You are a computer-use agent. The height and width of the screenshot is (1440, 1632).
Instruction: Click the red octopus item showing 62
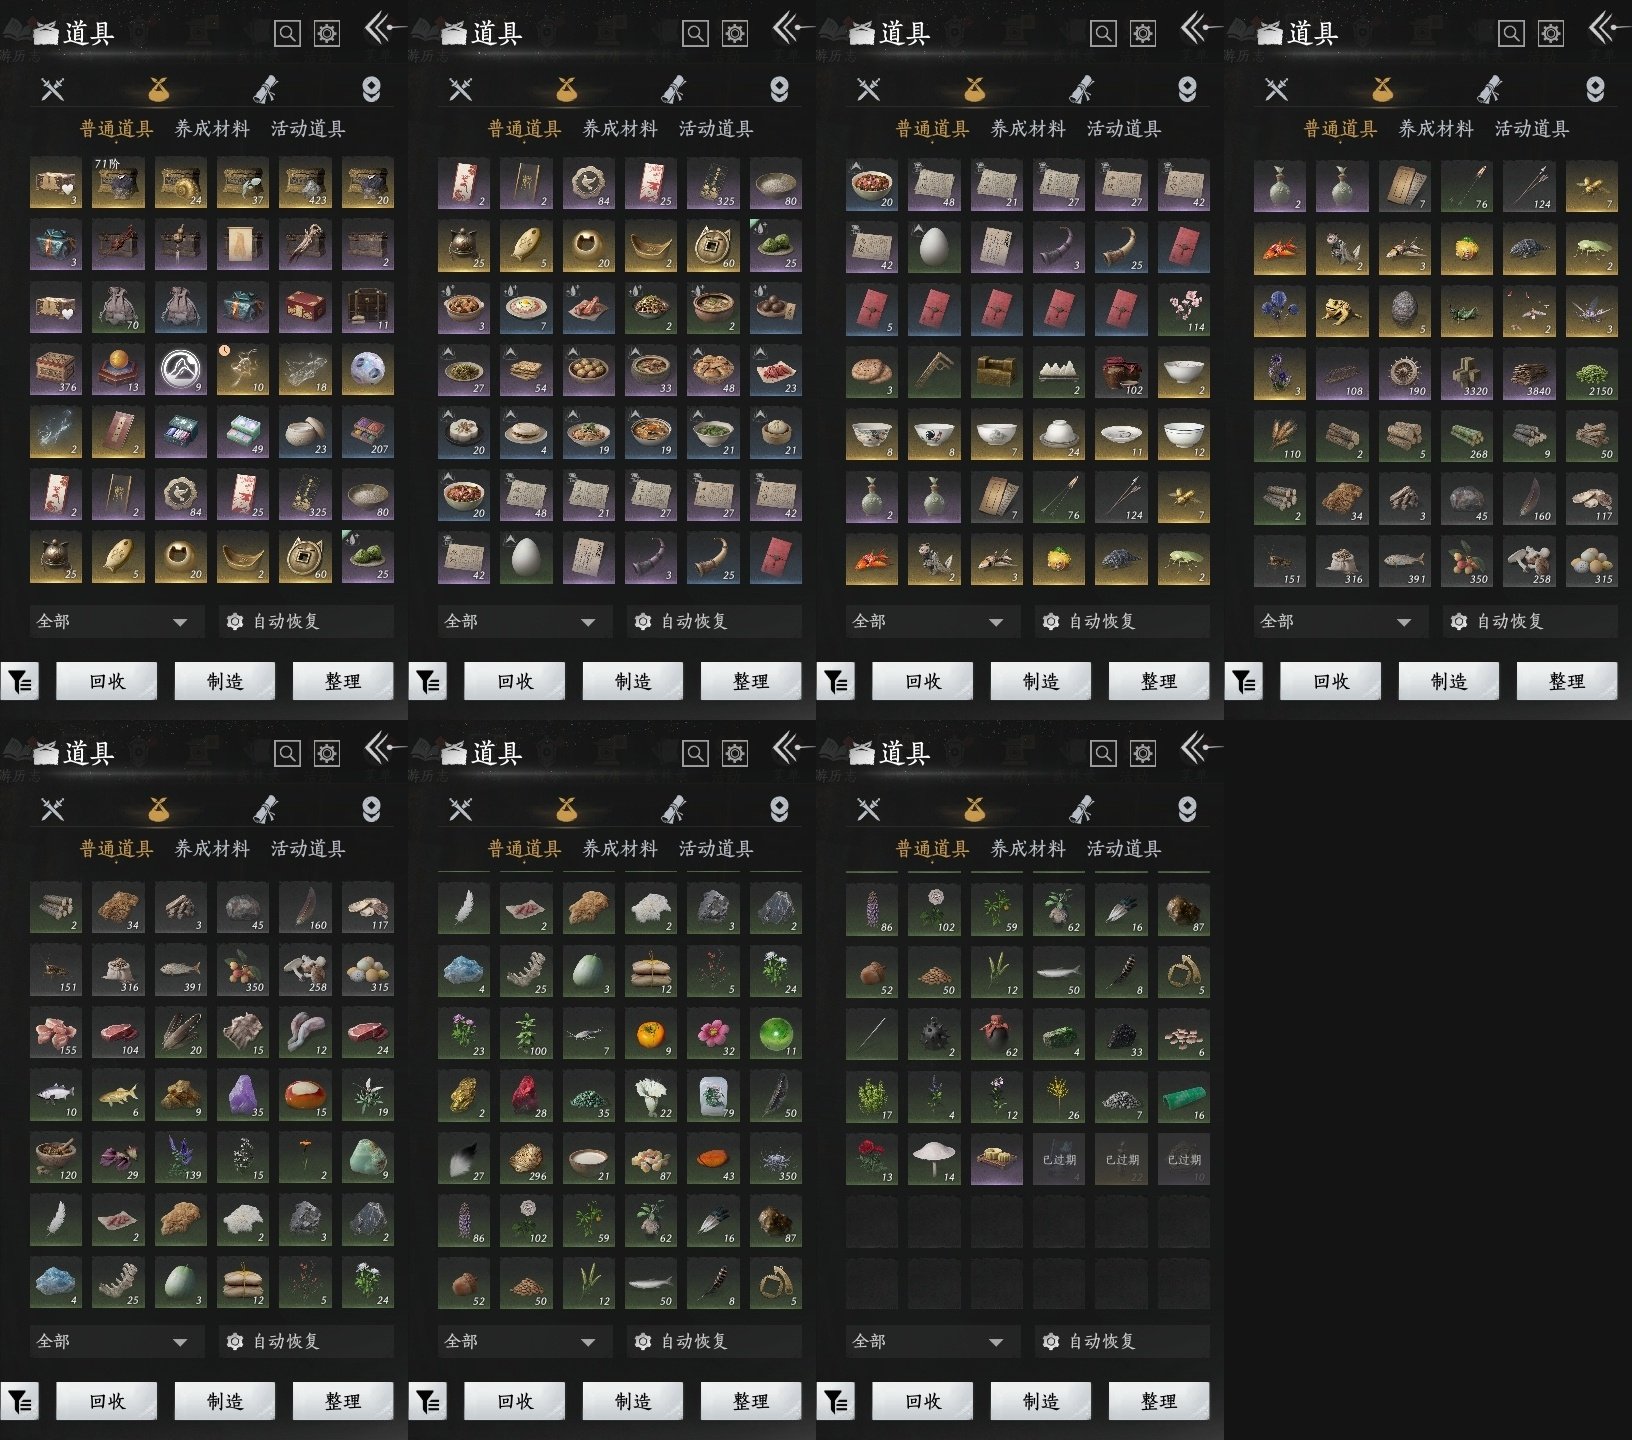click(996, 1033)
